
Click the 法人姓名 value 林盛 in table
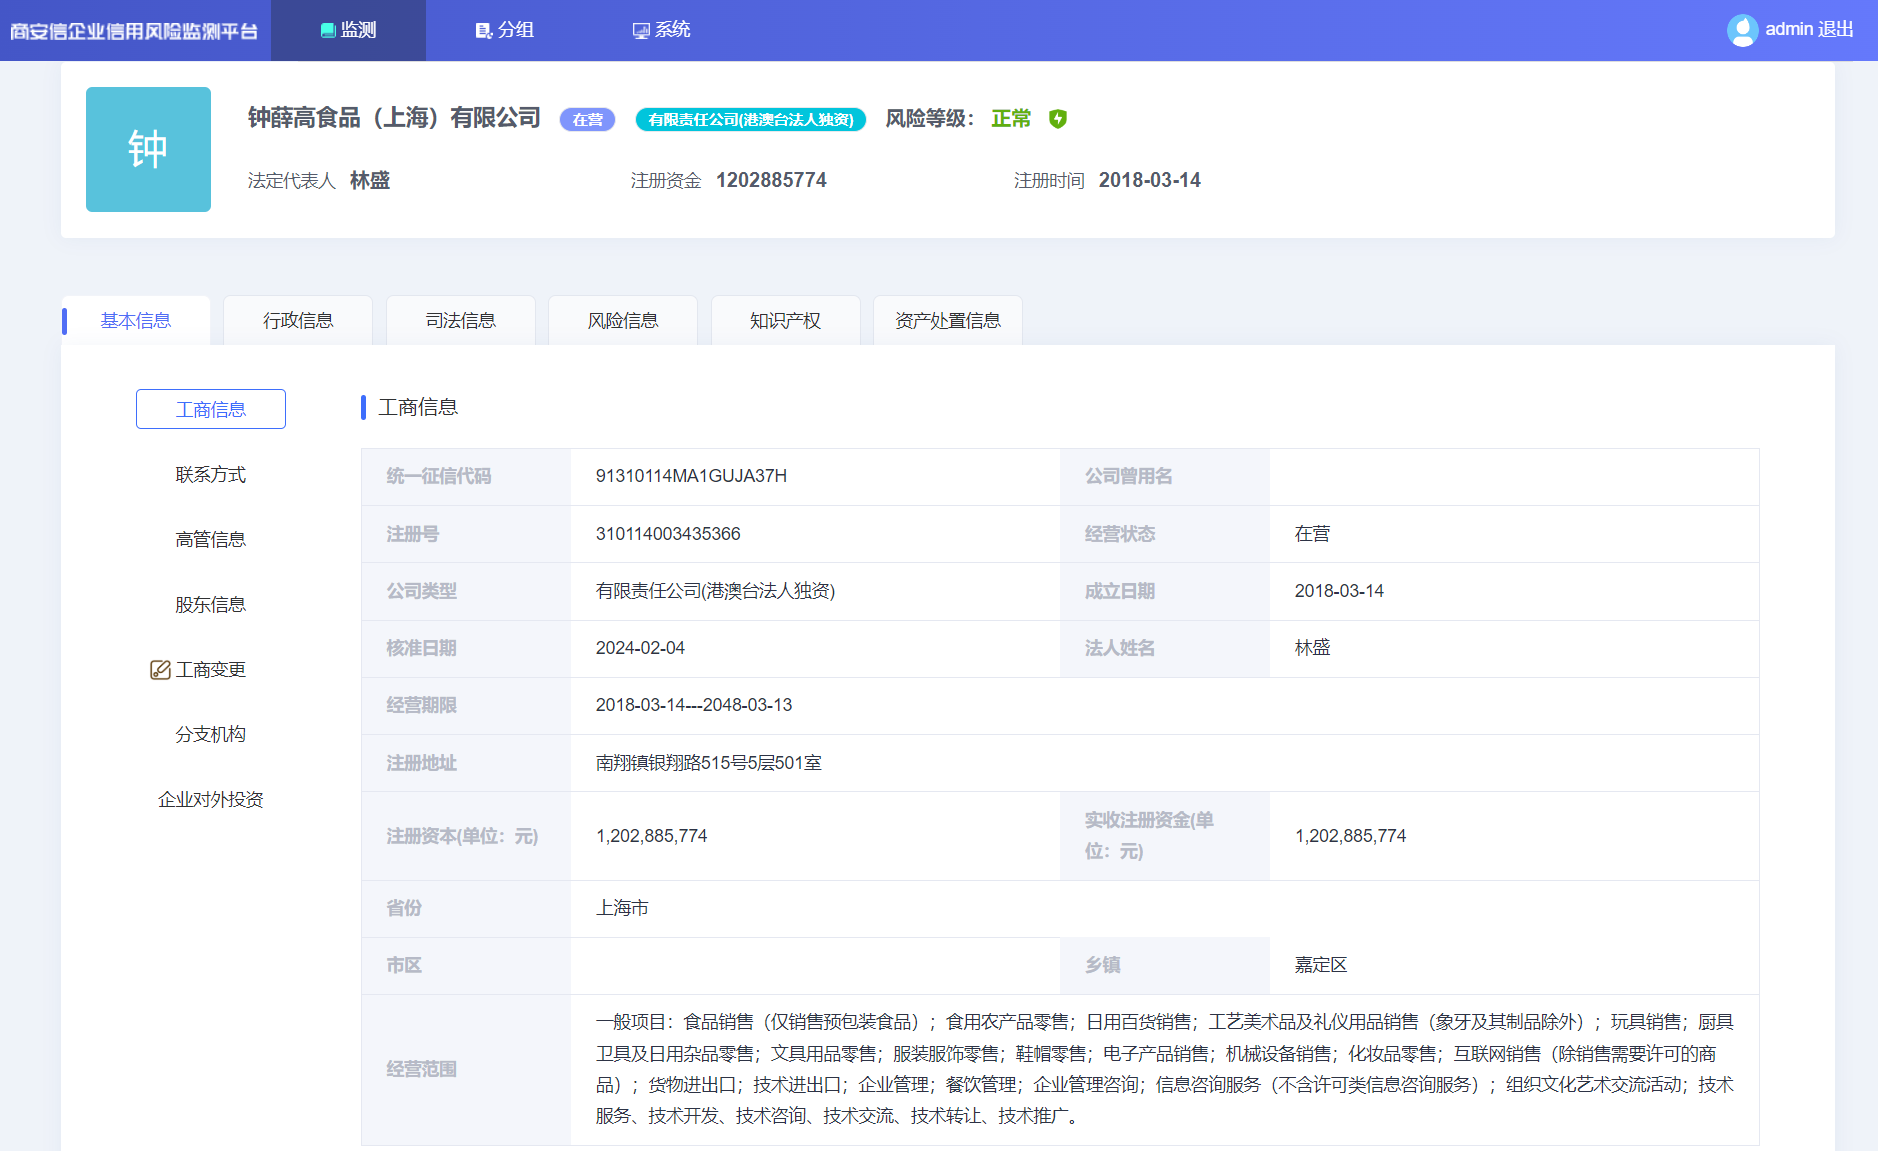click(1312, 648)
